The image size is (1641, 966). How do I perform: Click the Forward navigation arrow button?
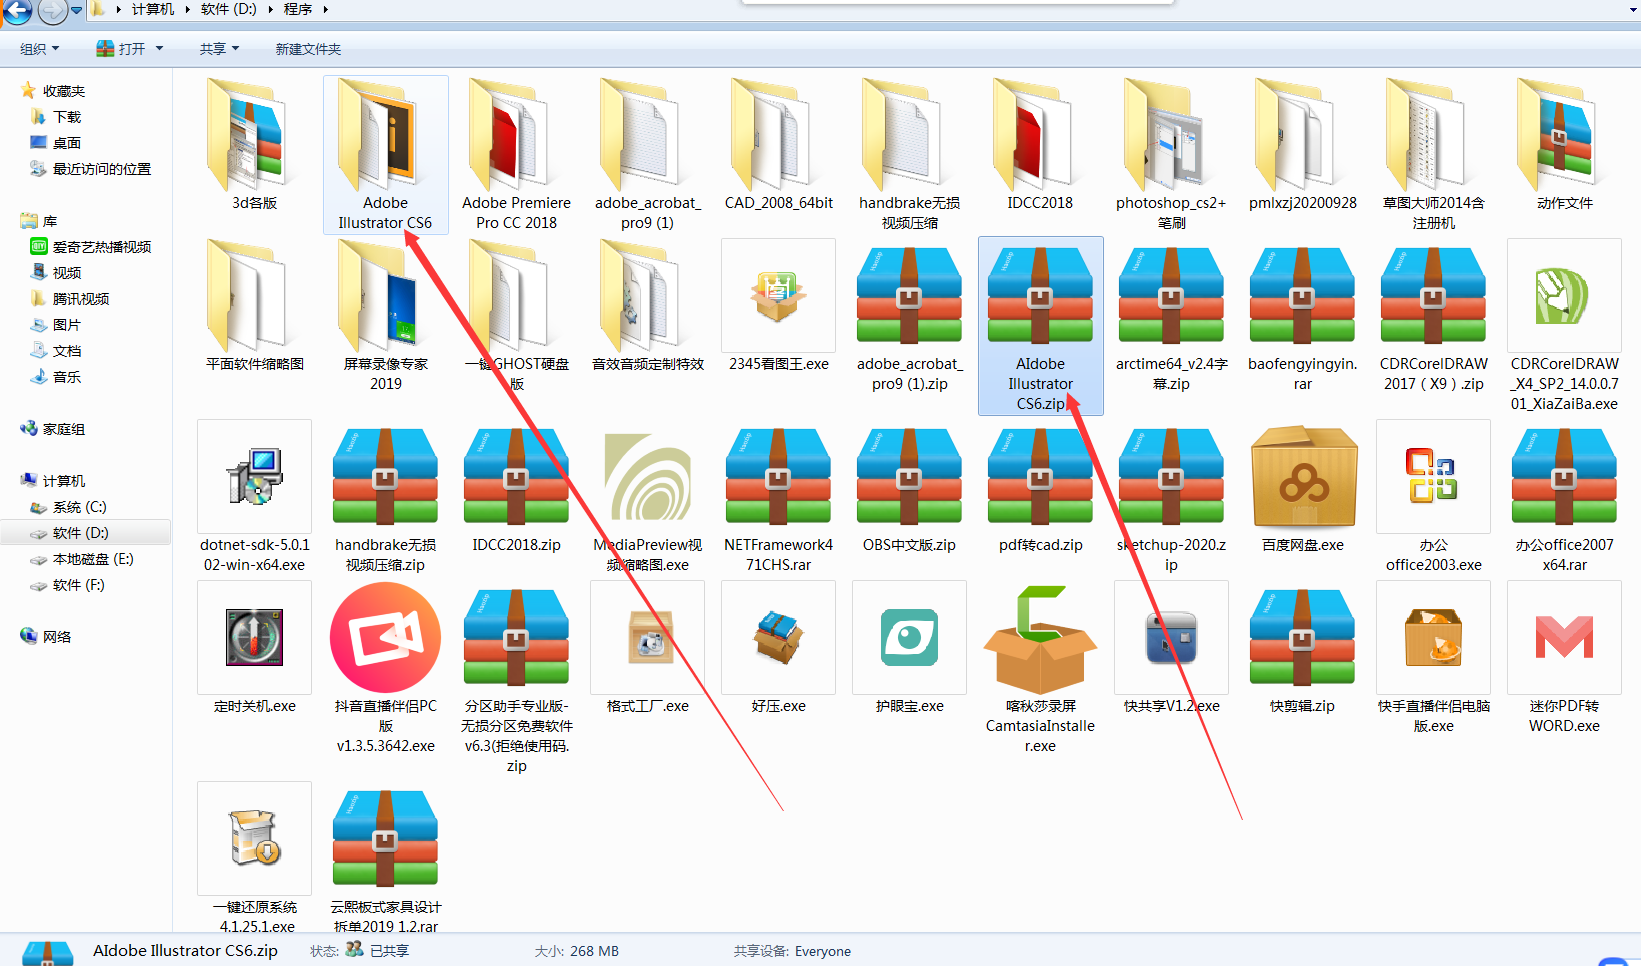(52, 11)
